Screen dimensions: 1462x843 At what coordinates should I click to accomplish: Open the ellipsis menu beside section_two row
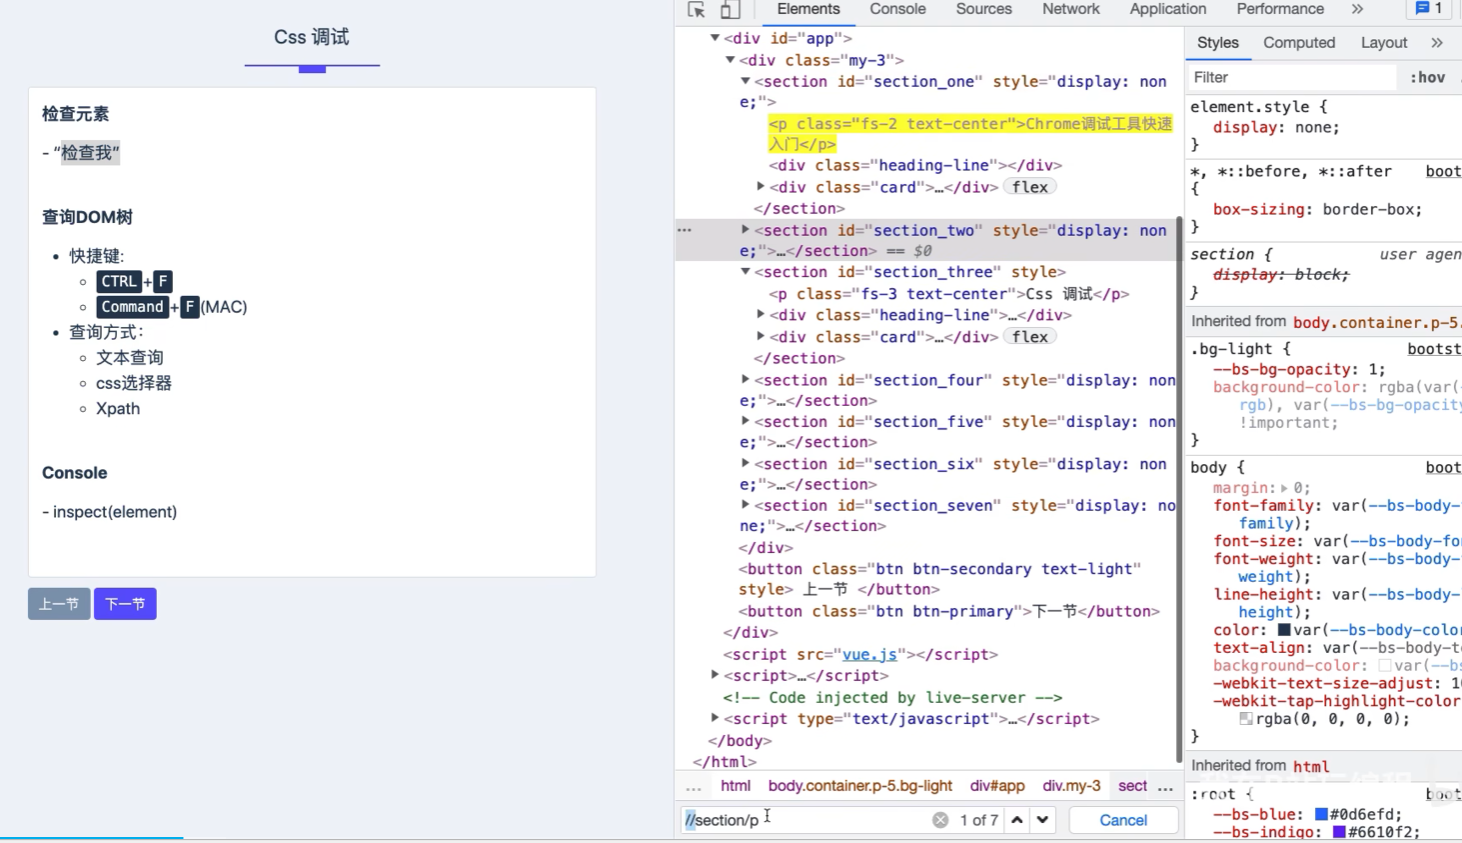[685, 230]
